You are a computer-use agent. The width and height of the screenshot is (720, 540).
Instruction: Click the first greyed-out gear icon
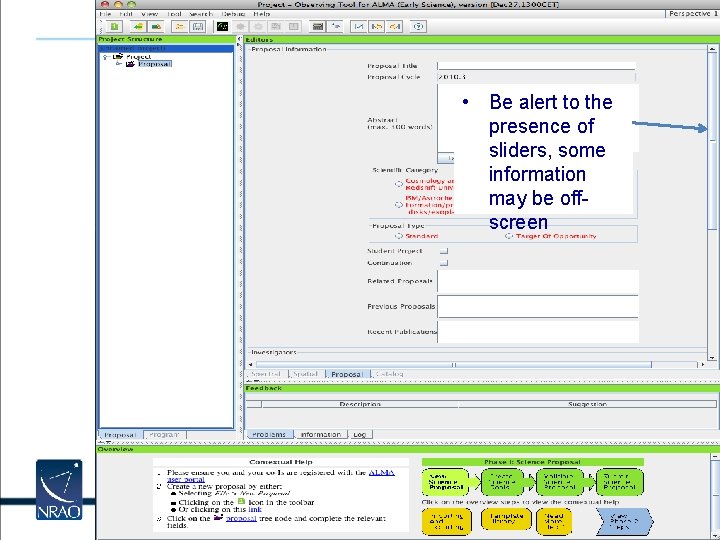(x=240, y=27)
